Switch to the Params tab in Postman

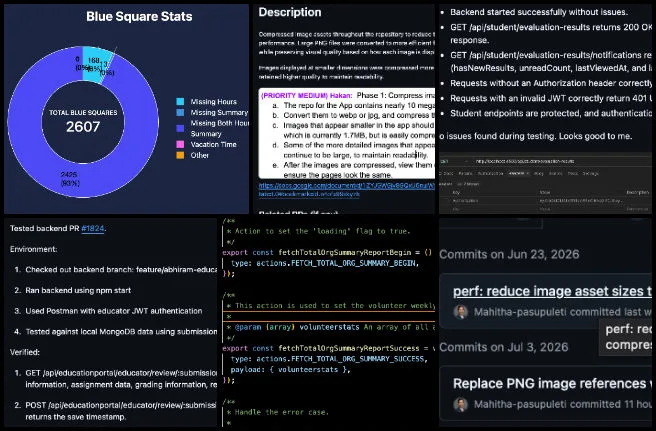coord(465,173)
